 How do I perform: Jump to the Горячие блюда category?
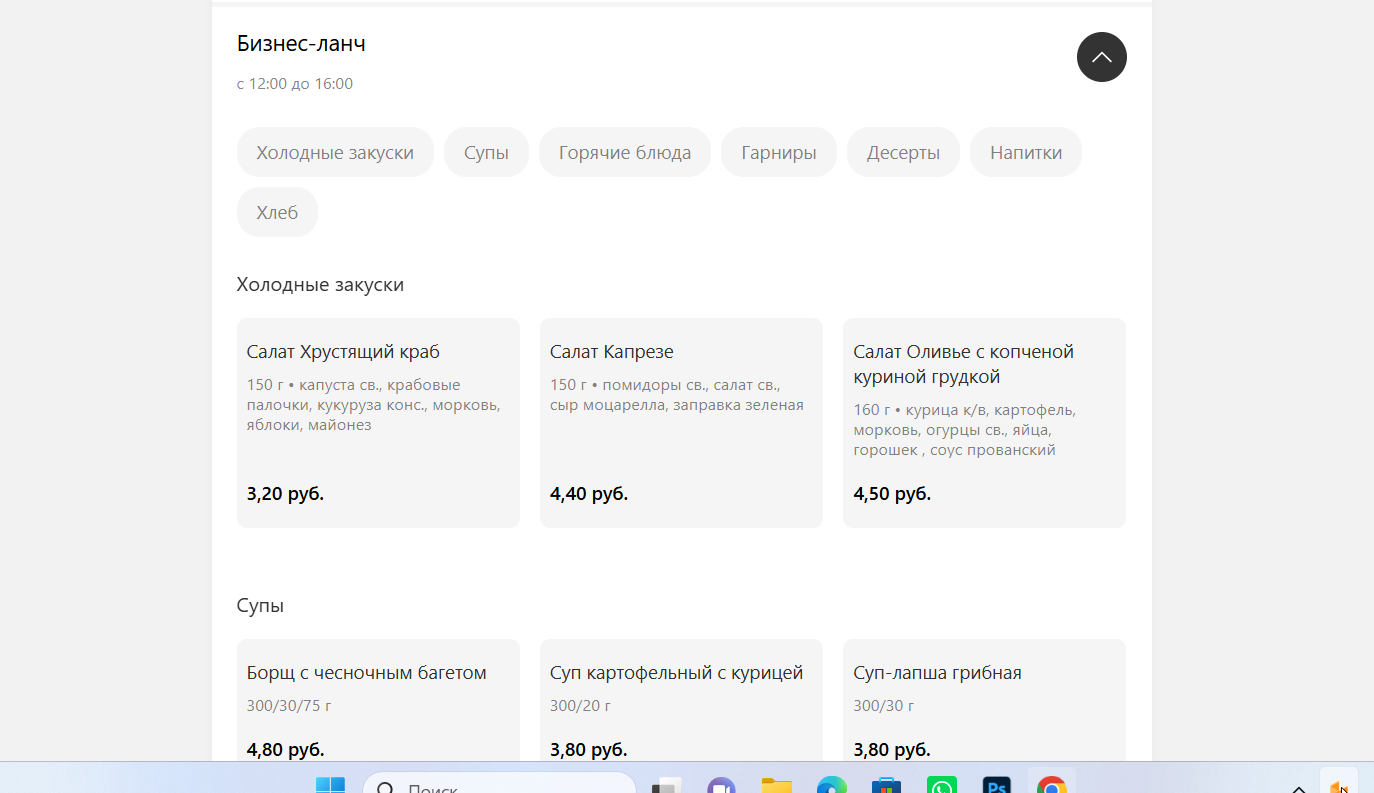point(625,152)
